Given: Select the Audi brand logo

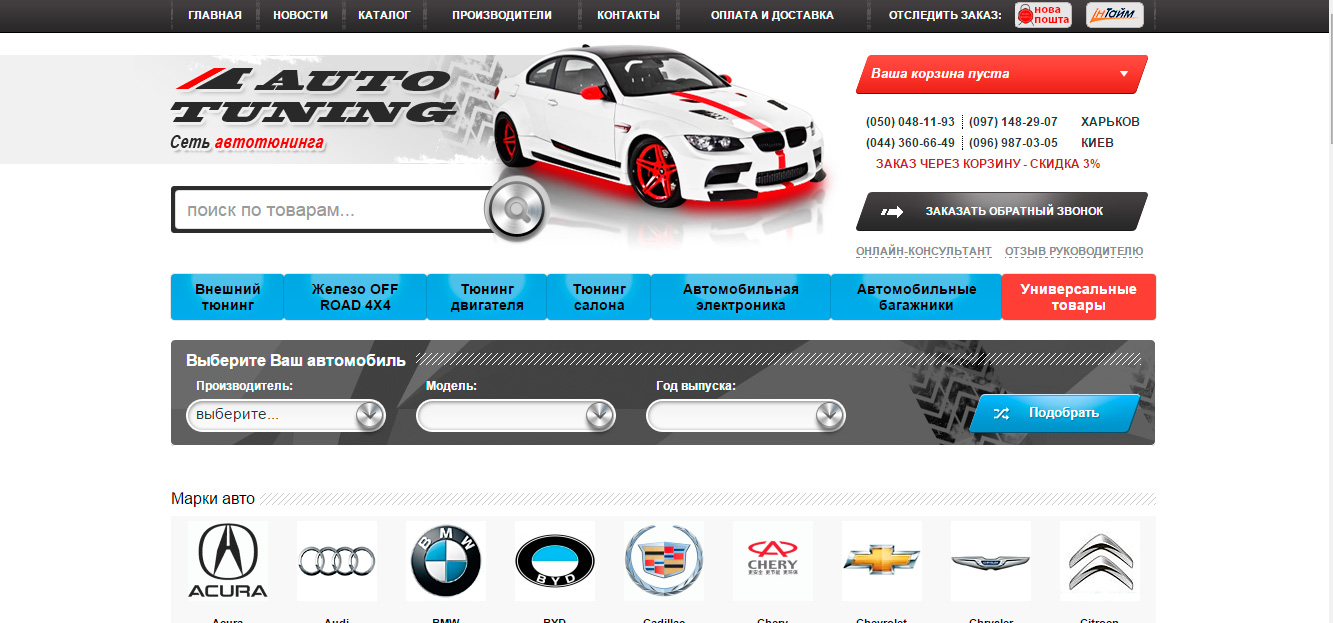Looking at the screenshot, I should click(x=337, y=561).
